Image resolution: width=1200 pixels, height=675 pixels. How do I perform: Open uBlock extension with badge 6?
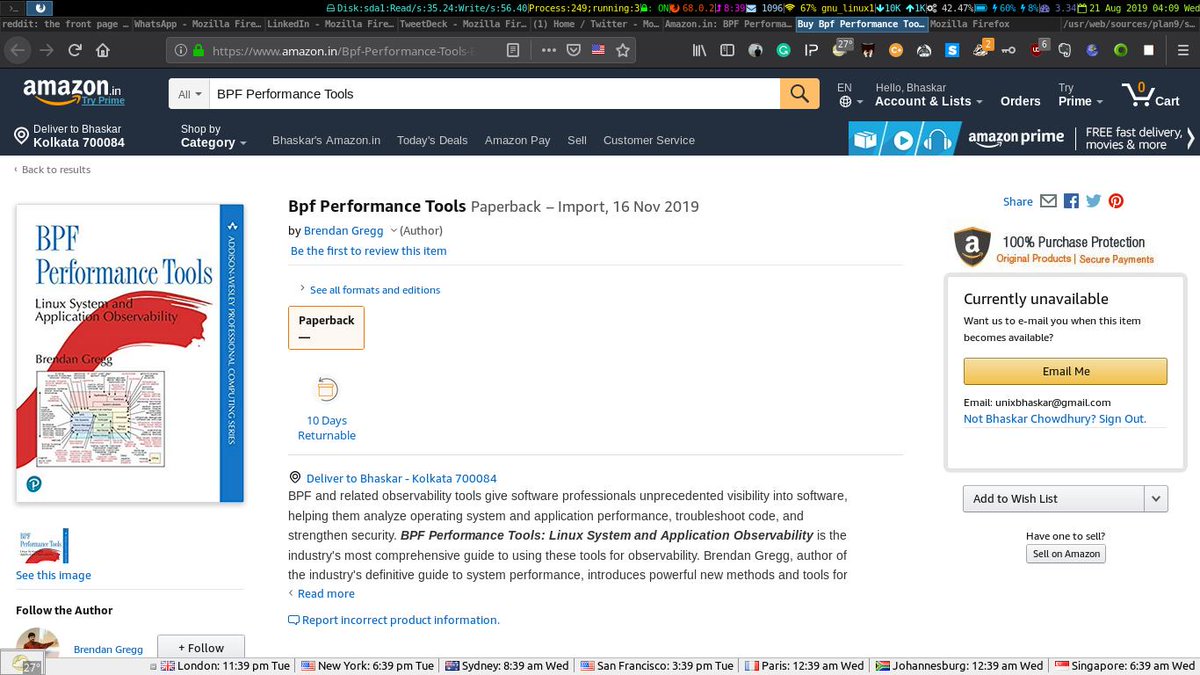[x=1038, y=48]
